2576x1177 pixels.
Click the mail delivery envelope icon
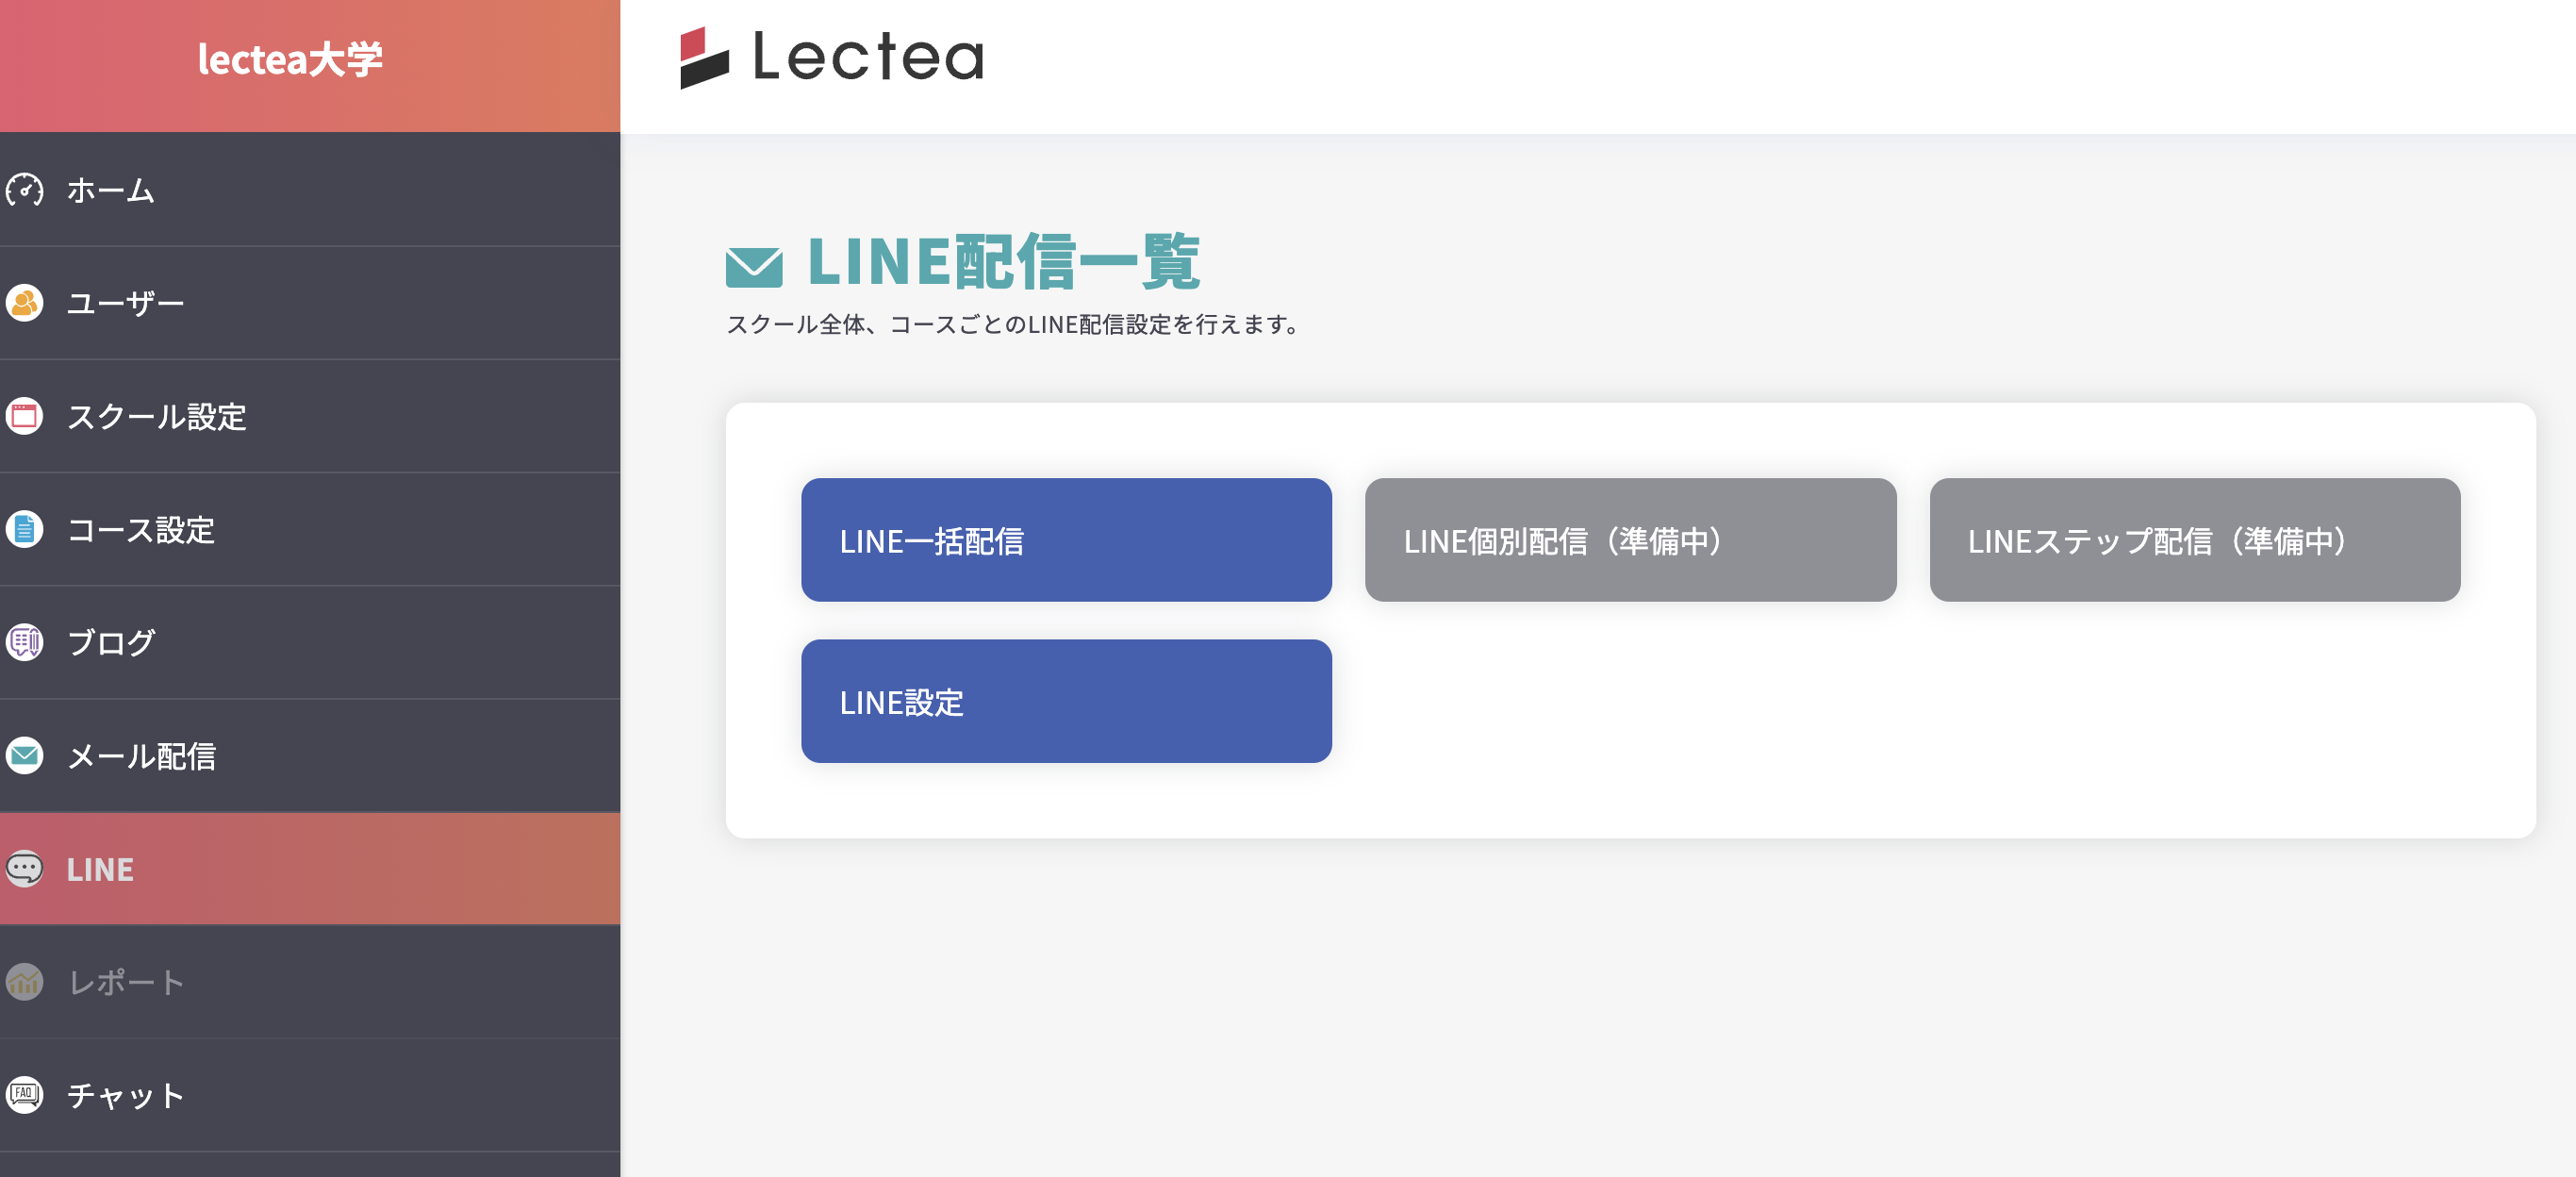tap(24, 755)
